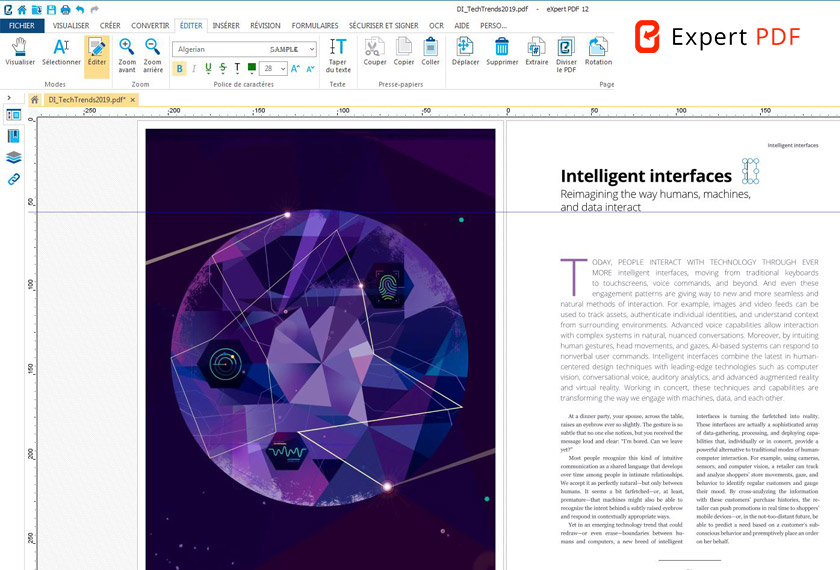840x570 pixels.
Task: Toggle italic formatting I button
Action: point(194,69)
